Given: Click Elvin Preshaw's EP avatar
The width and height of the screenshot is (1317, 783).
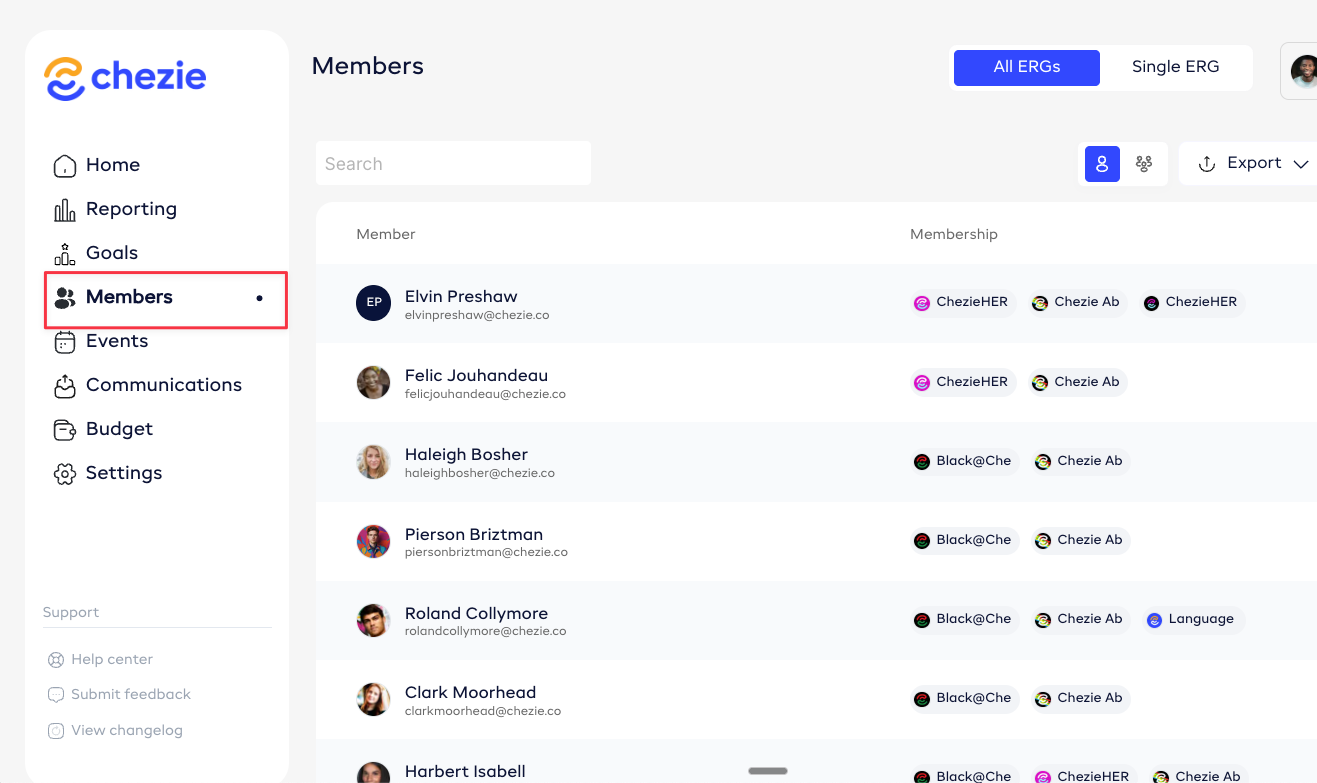Looking at the screenshot, I should coord(373,303).
